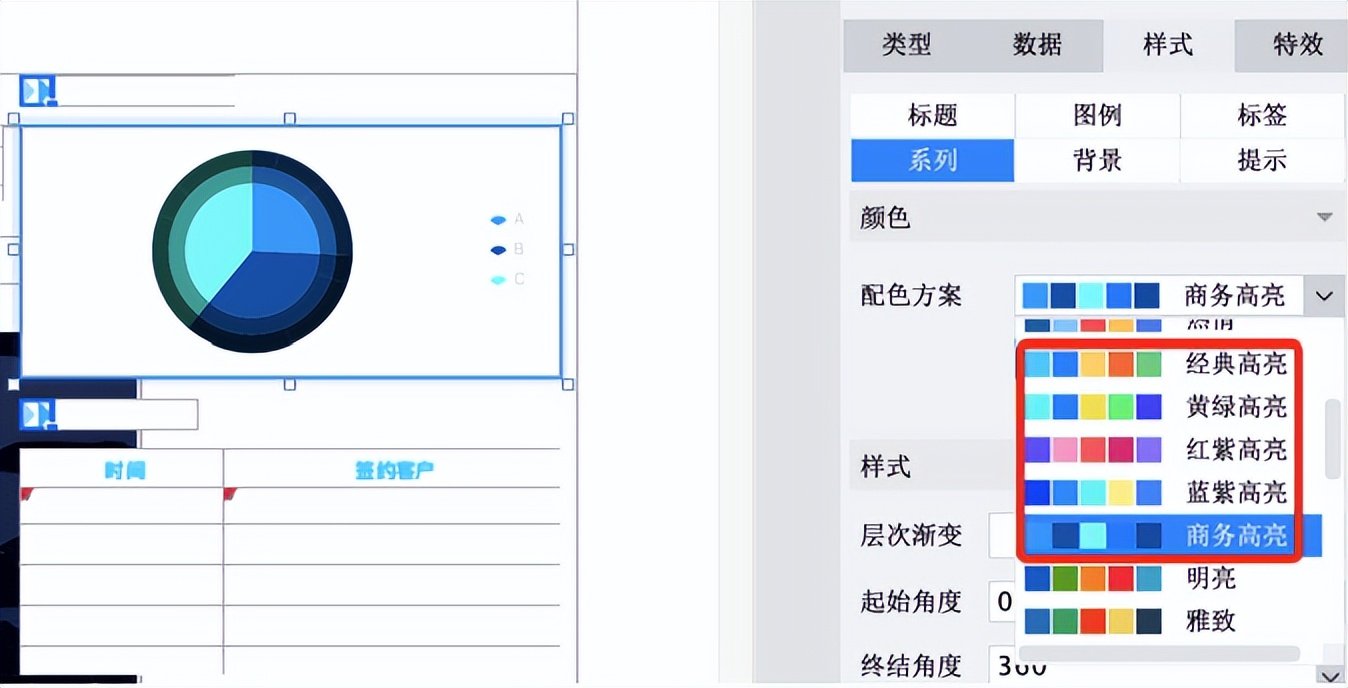The image size is (1348, 688).
Task: Click the 起始角度 value field
Action: (x=1003, y=601)
